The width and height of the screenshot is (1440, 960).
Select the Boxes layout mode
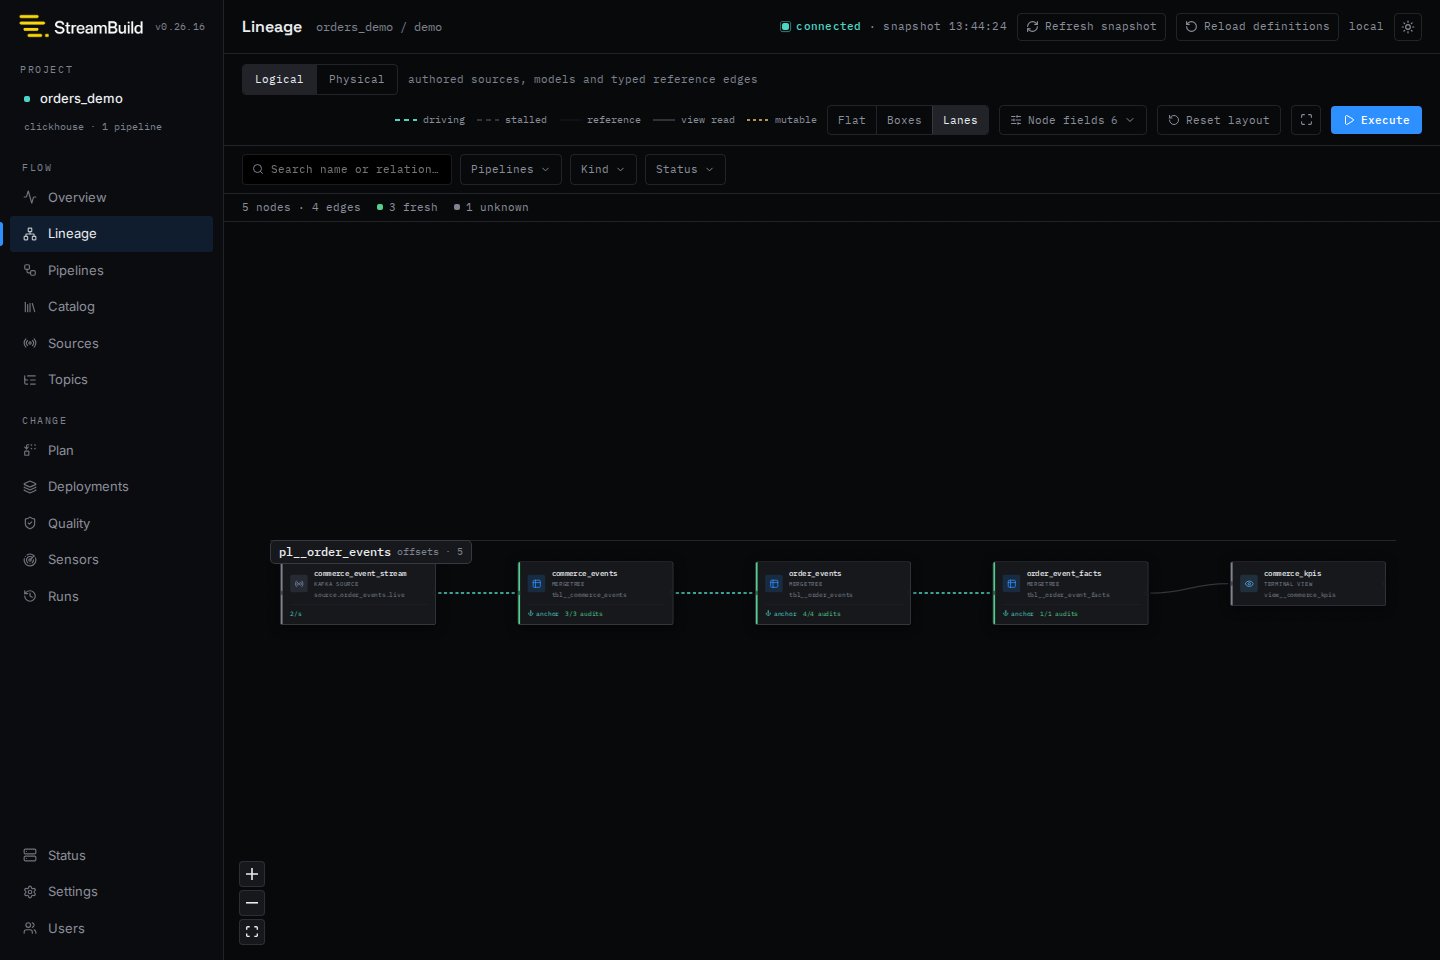coord(904,120)
